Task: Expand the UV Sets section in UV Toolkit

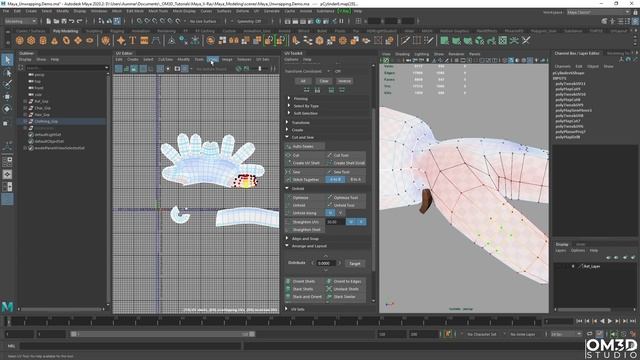Action: (286, 309)
